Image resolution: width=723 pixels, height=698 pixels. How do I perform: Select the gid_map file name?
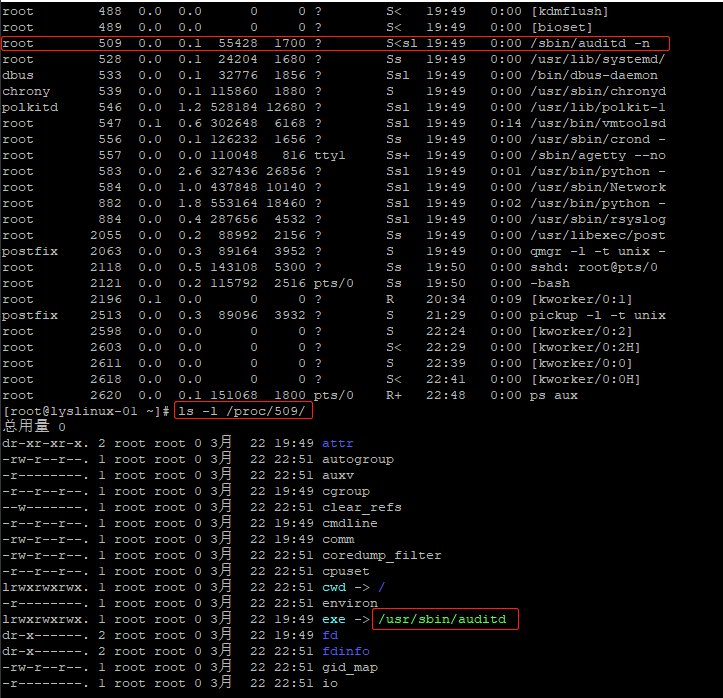(350, 668)
